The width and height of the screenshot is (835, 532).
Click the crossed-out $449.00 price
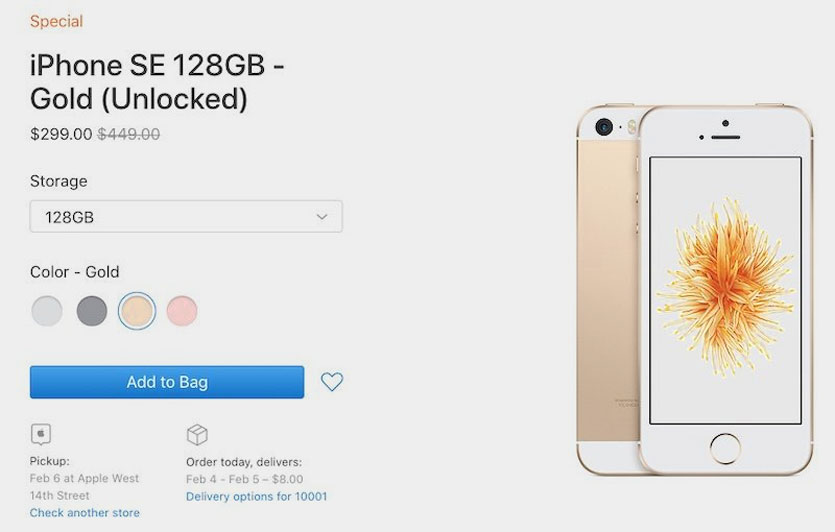[x=128, y=134]
